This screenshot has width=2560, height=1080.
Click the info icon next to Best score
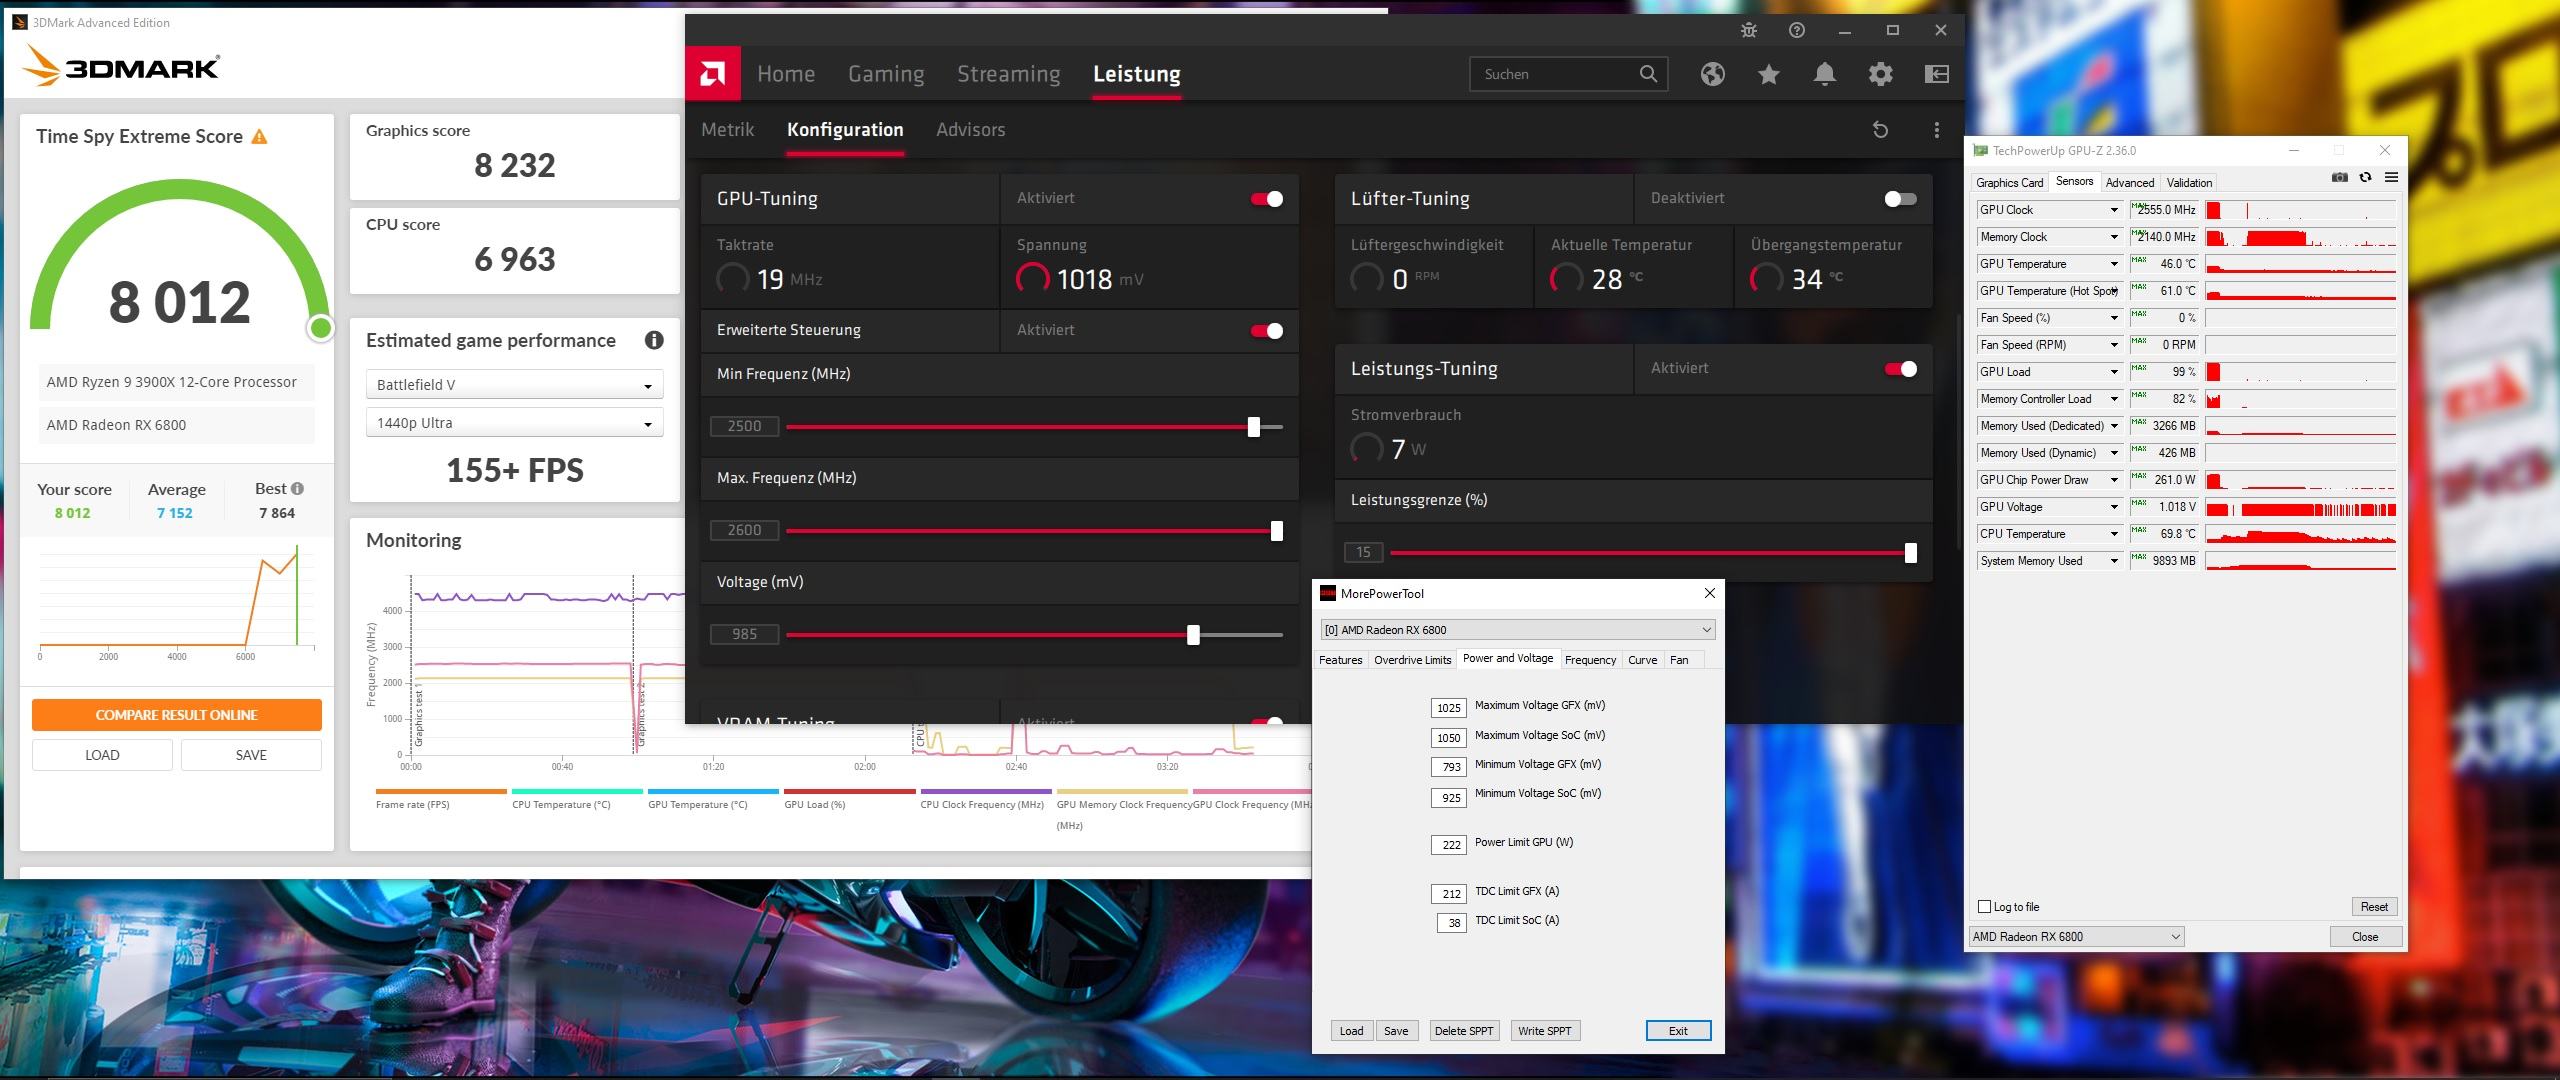(297, 489)
